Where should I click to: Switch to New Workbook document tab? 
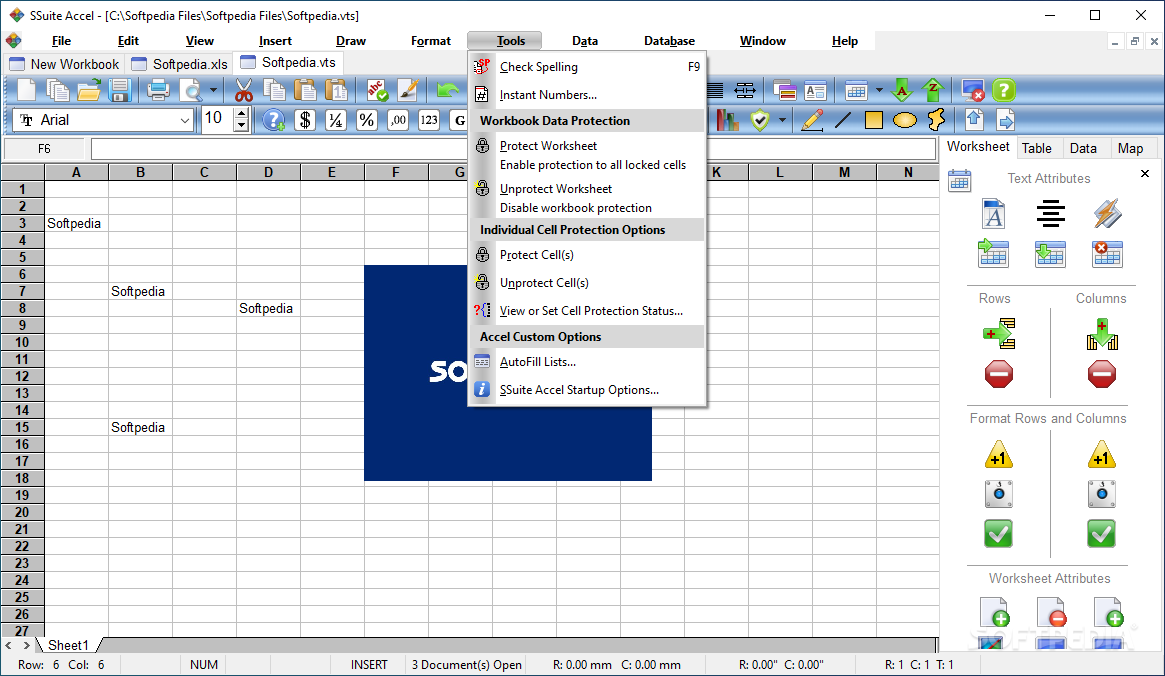(x=64, y=65)
